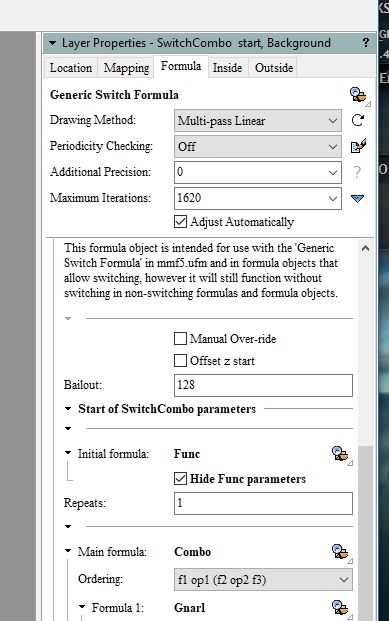Open browse icon for Main formula Combo
This screenshot has height=621, width=389.
click(x=340, y=552)
